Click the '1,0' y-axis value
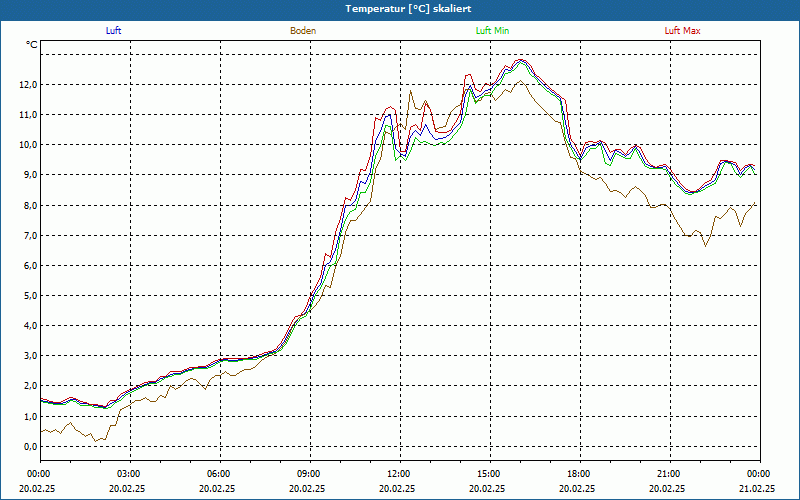 pyautogui.click(x=30, y=417)
